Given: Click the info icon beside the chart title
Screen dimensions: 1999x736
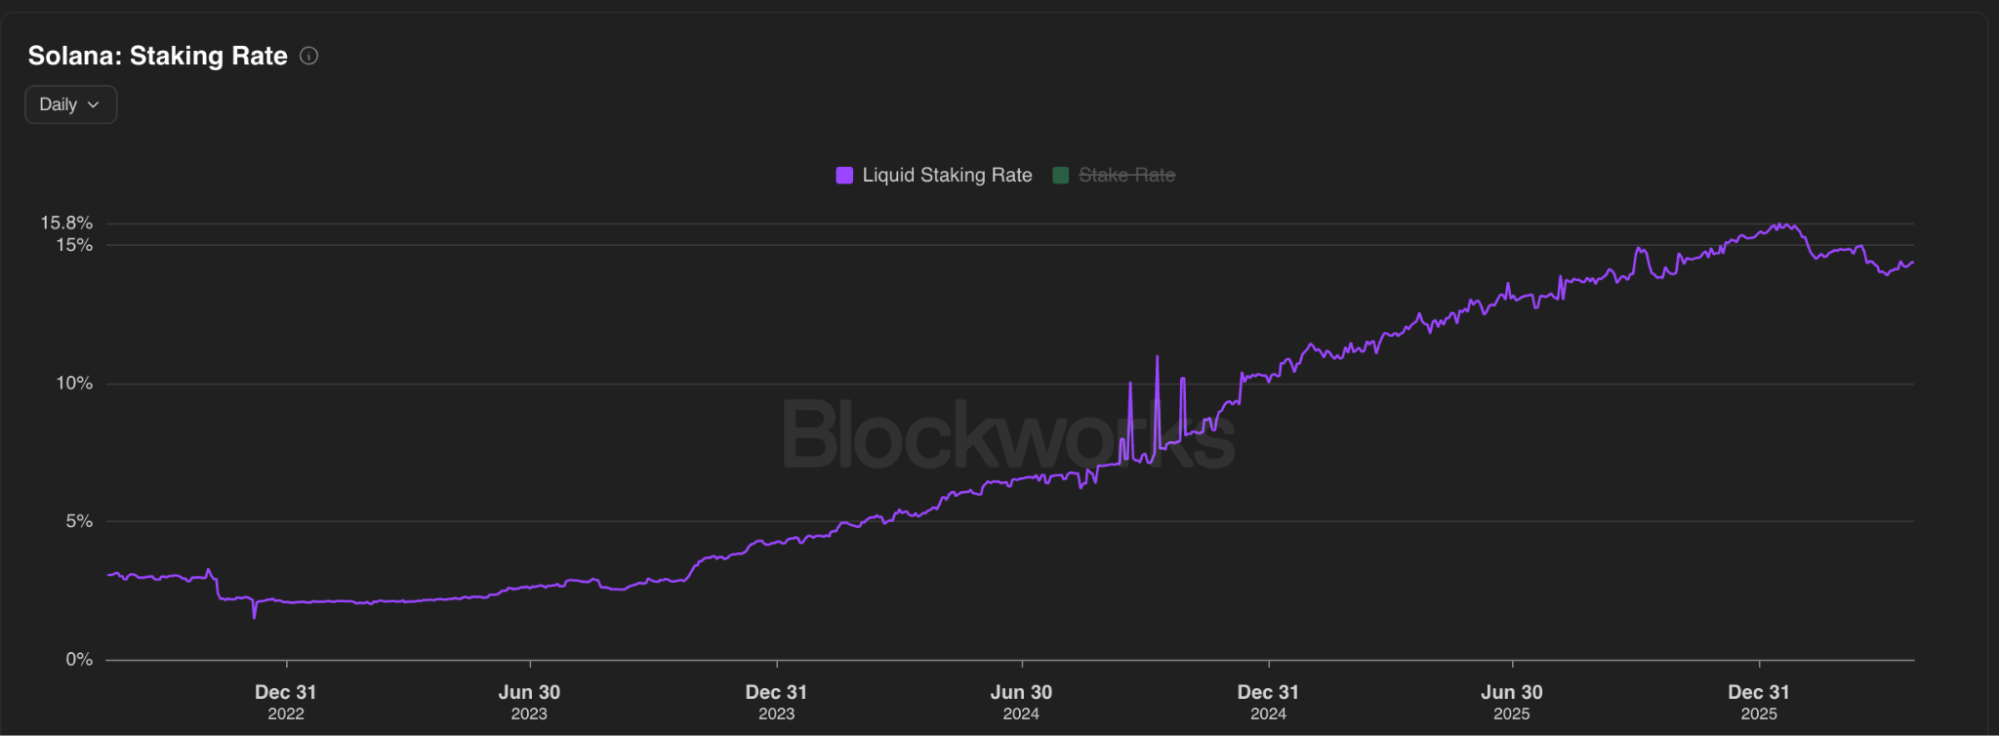Looking at the screenshot, I should pyautogui.click(x=309, y=56).
